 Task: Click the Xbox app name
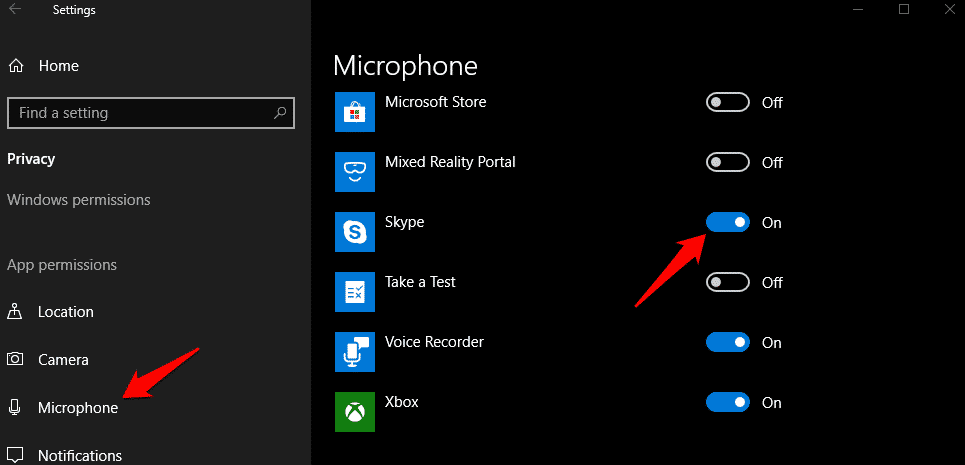tap(402, 402)
